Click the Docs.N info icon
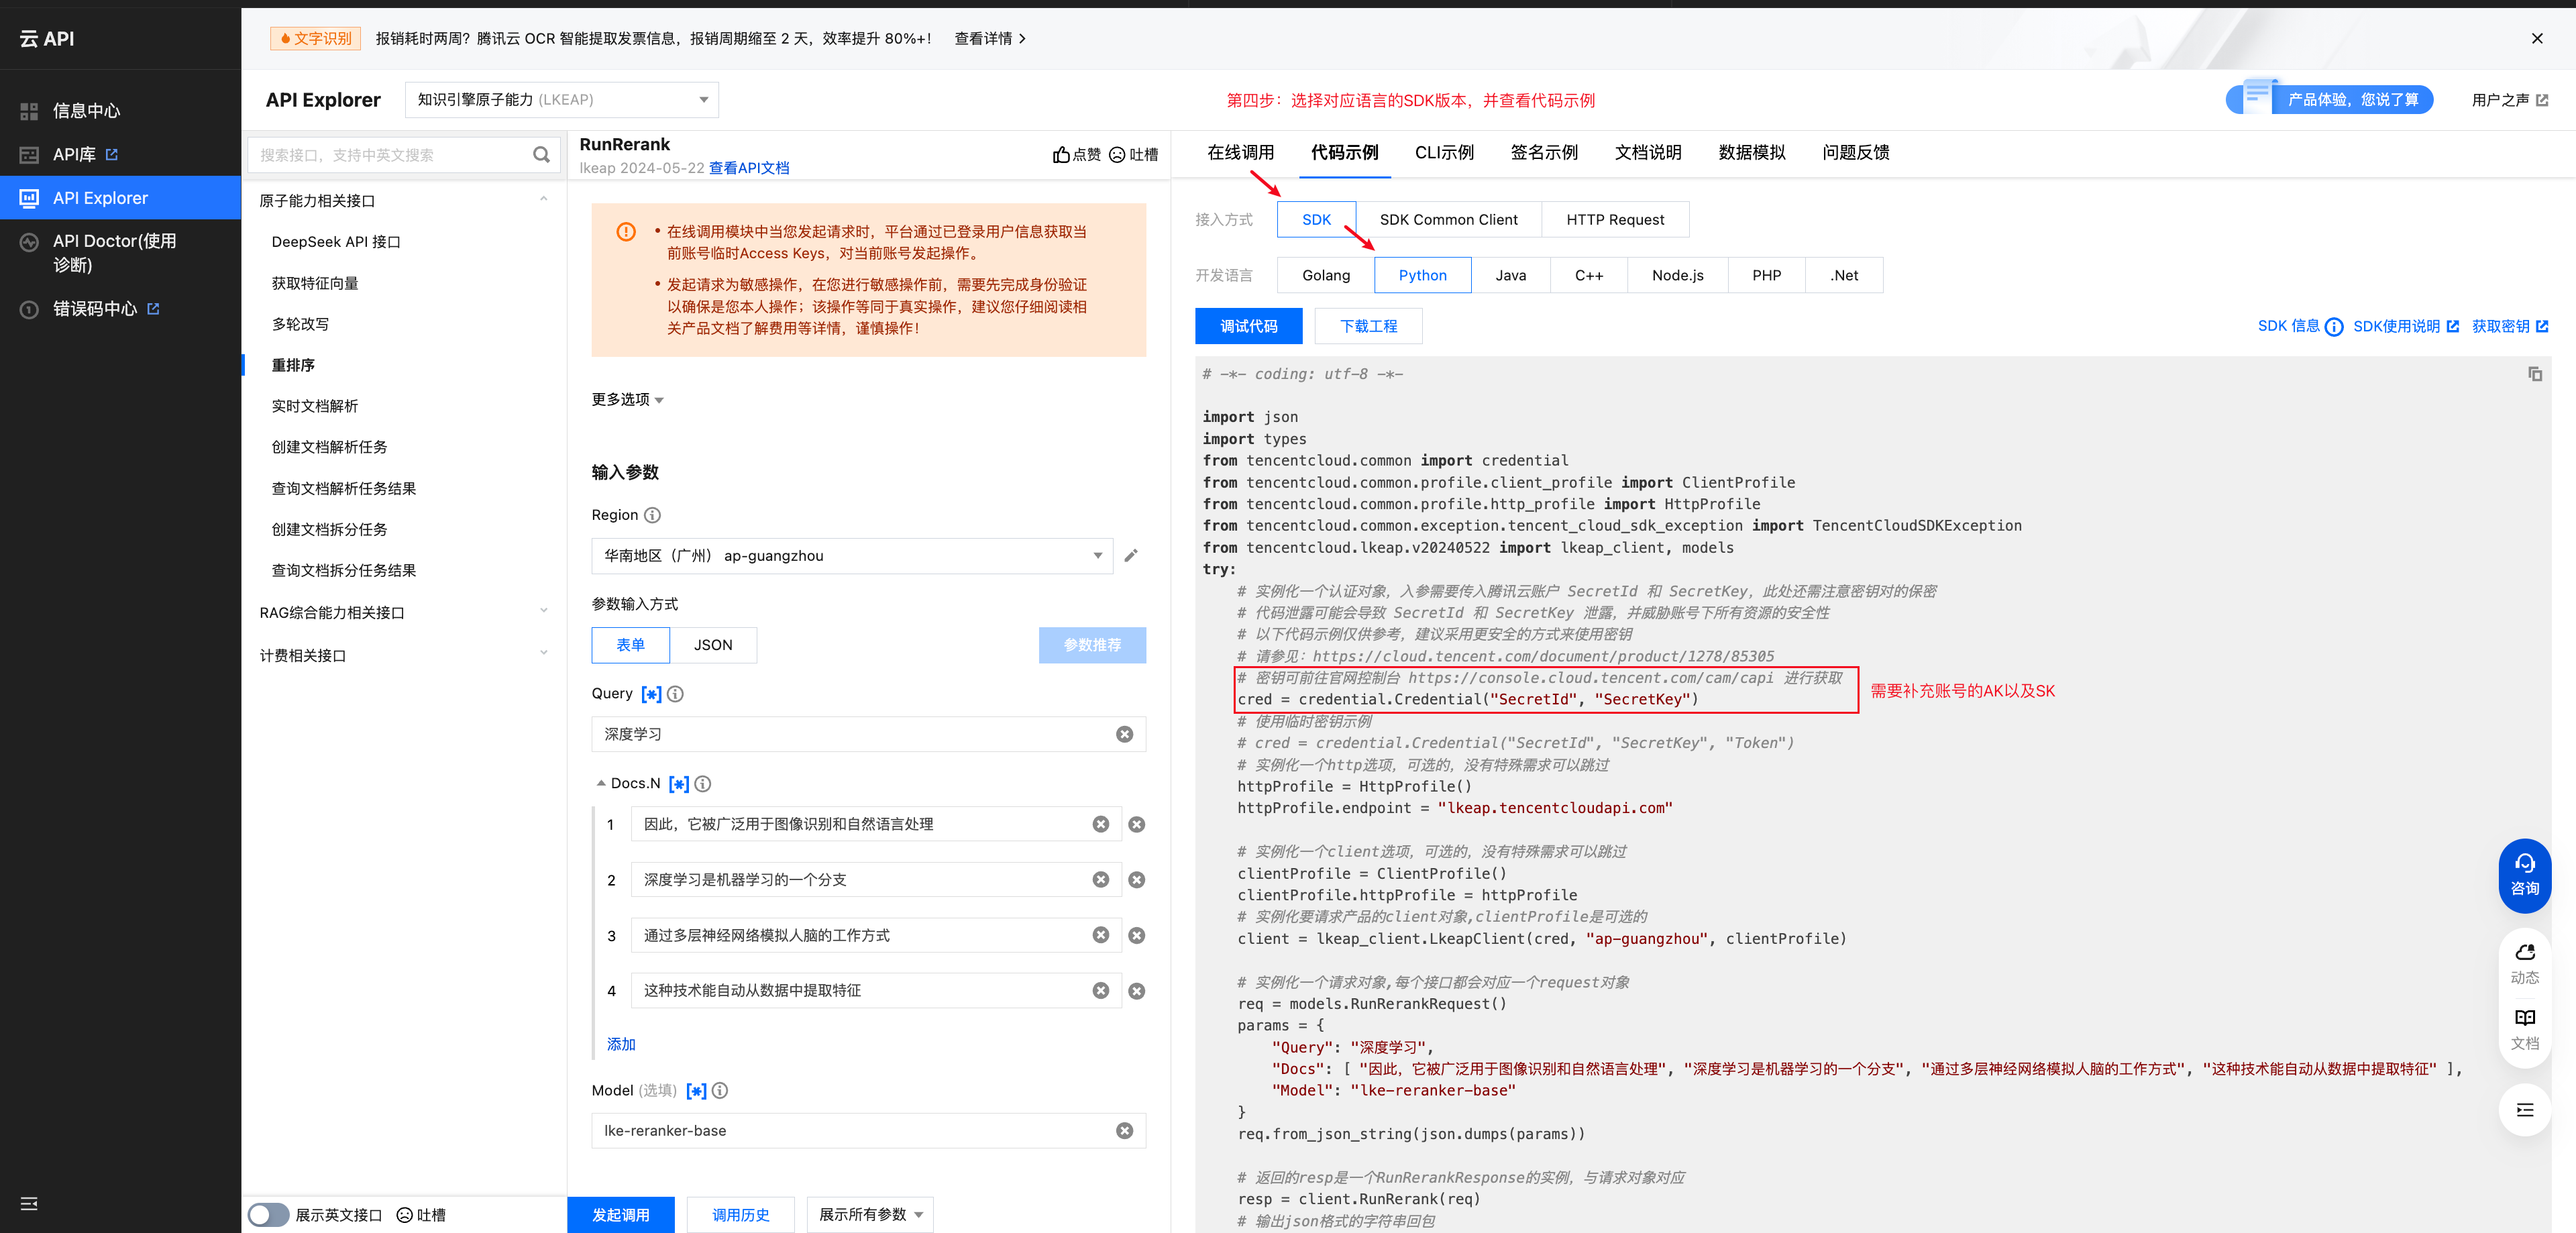 703,784
